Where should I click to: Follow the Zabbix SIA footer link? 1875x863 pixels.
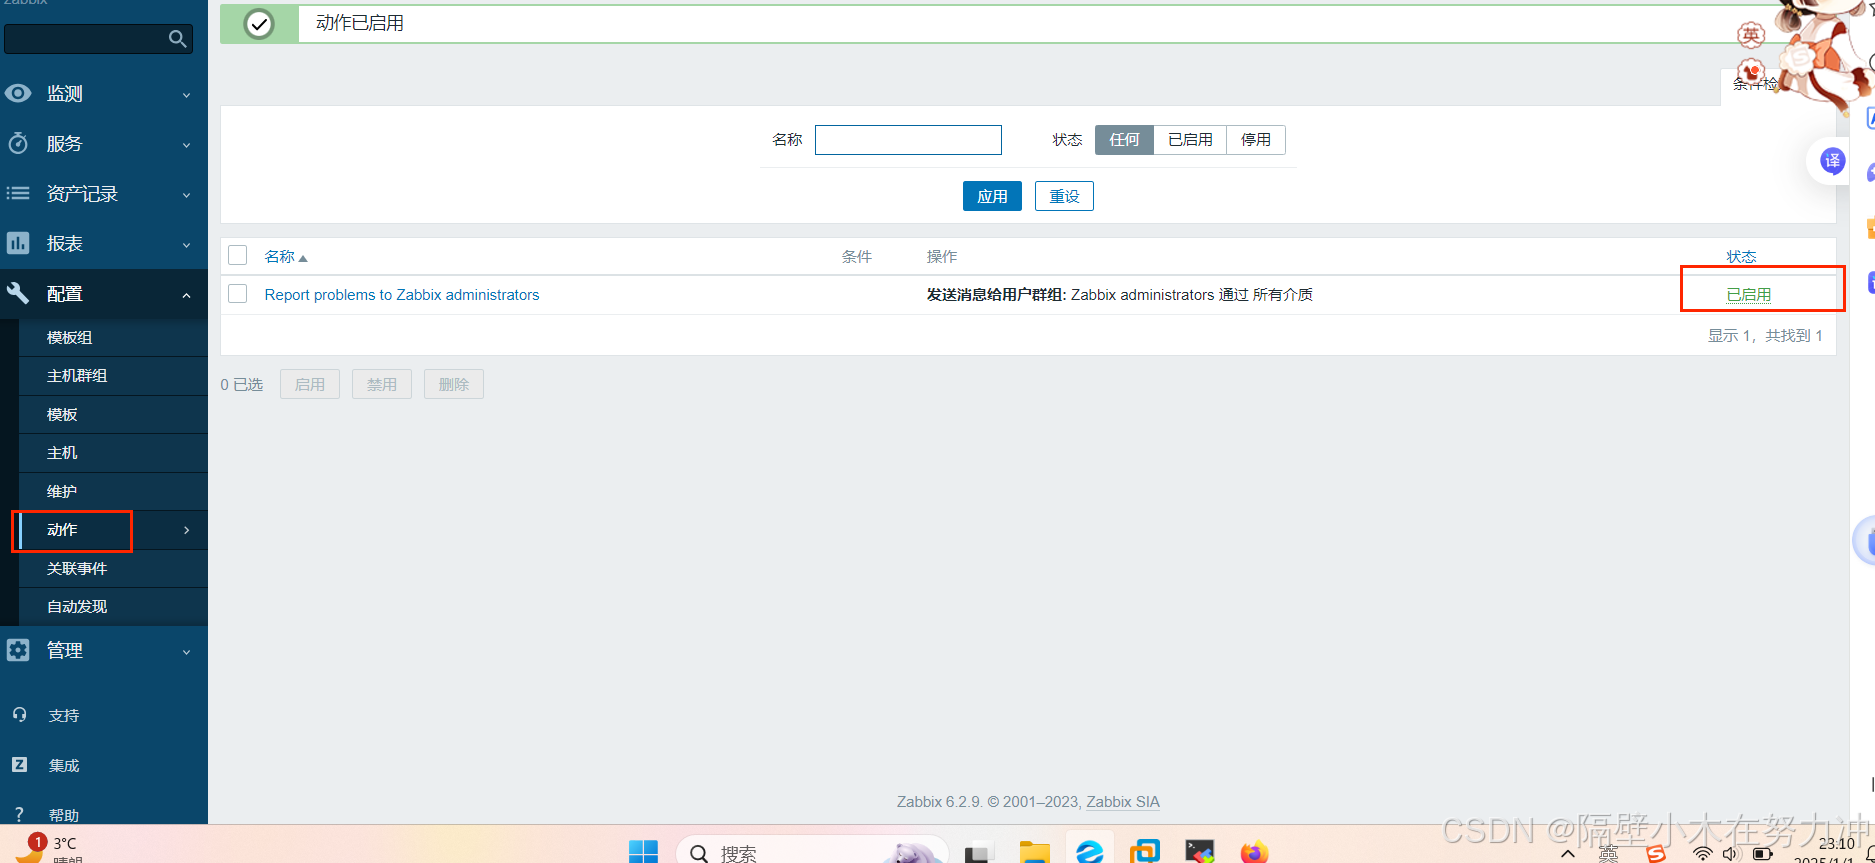coord(1123,802)
